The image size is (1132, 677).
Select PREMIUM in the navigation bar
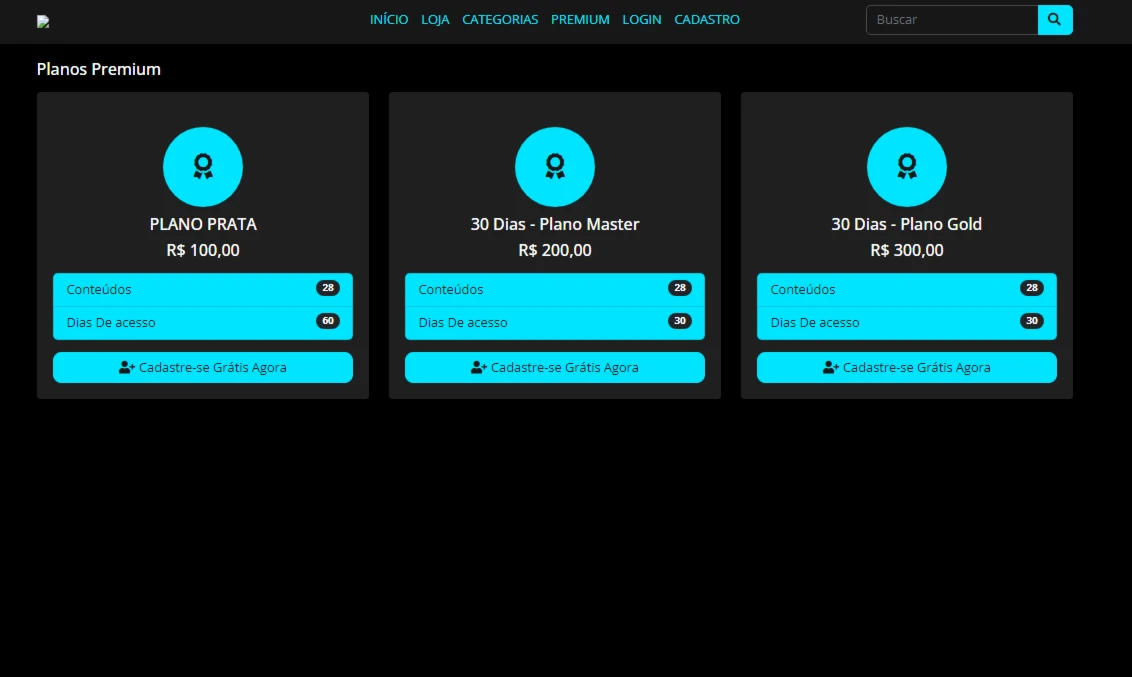click(580, 20)
